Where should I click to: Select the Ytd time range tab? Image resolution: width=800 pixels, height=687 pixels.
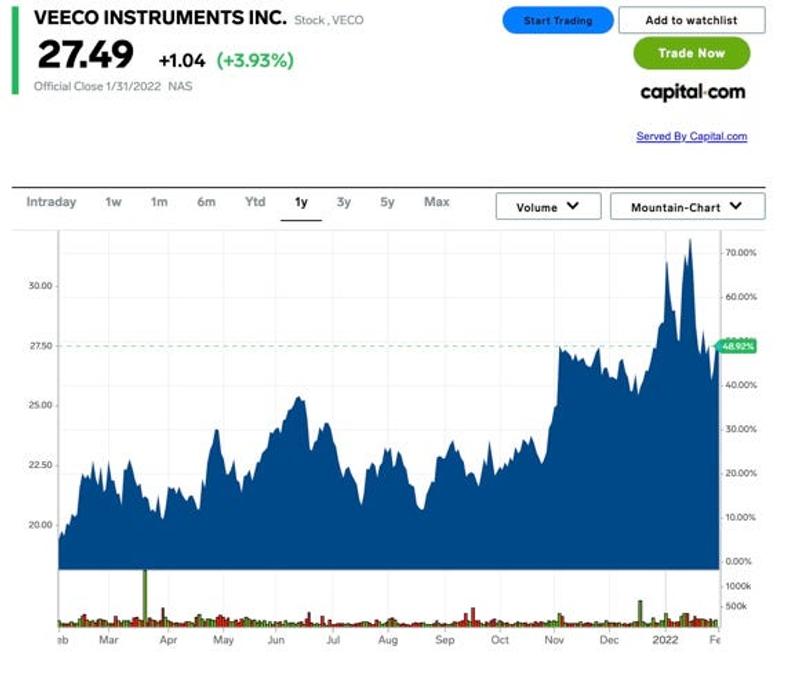tap(255, 202)
